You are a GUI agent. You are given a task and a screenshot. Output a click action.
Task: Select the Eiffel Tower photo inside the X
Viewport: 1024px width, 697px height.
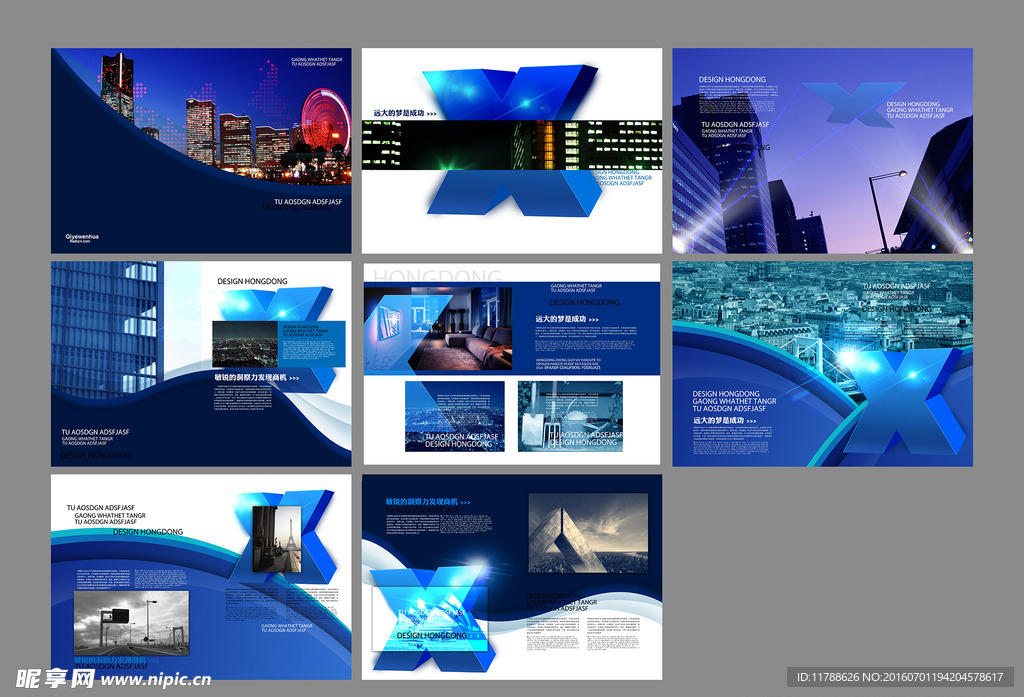click(277, 539)
